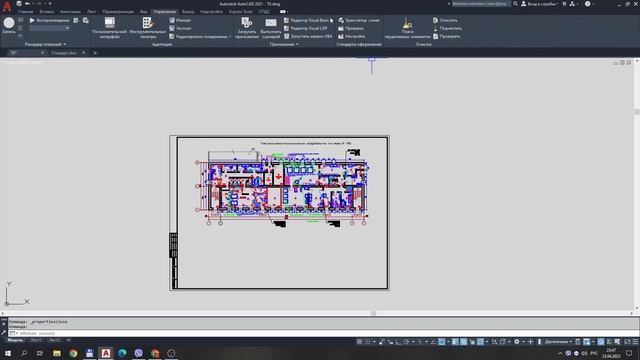Click Выполнить сценарий icon

[271, 28]
